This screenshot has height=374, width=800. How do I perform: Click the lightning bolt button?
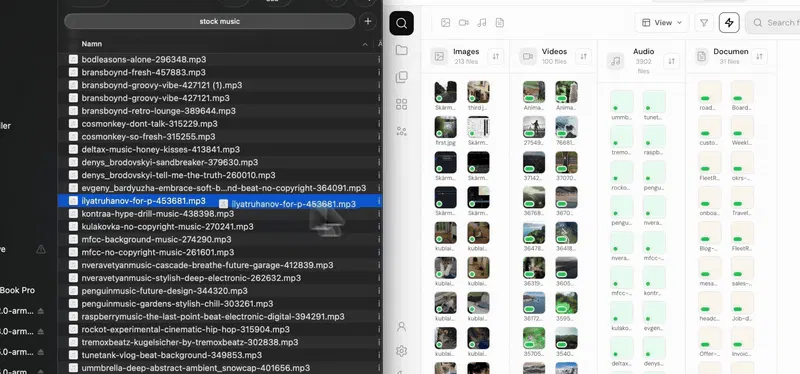[x=729, y=22]
